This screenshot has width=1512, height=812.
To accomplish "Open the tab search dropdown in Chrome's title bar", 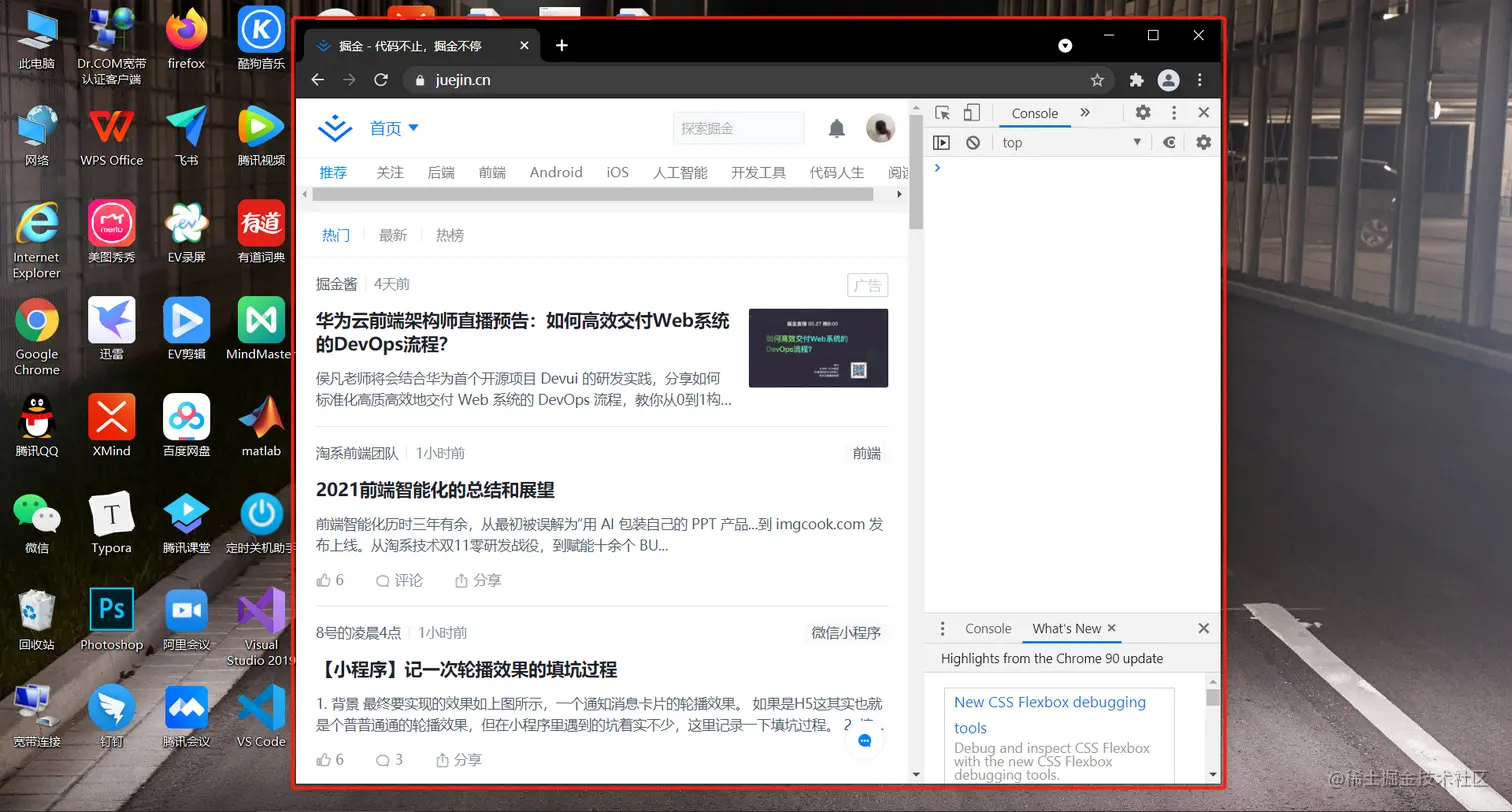I will tap(1065, 45).
